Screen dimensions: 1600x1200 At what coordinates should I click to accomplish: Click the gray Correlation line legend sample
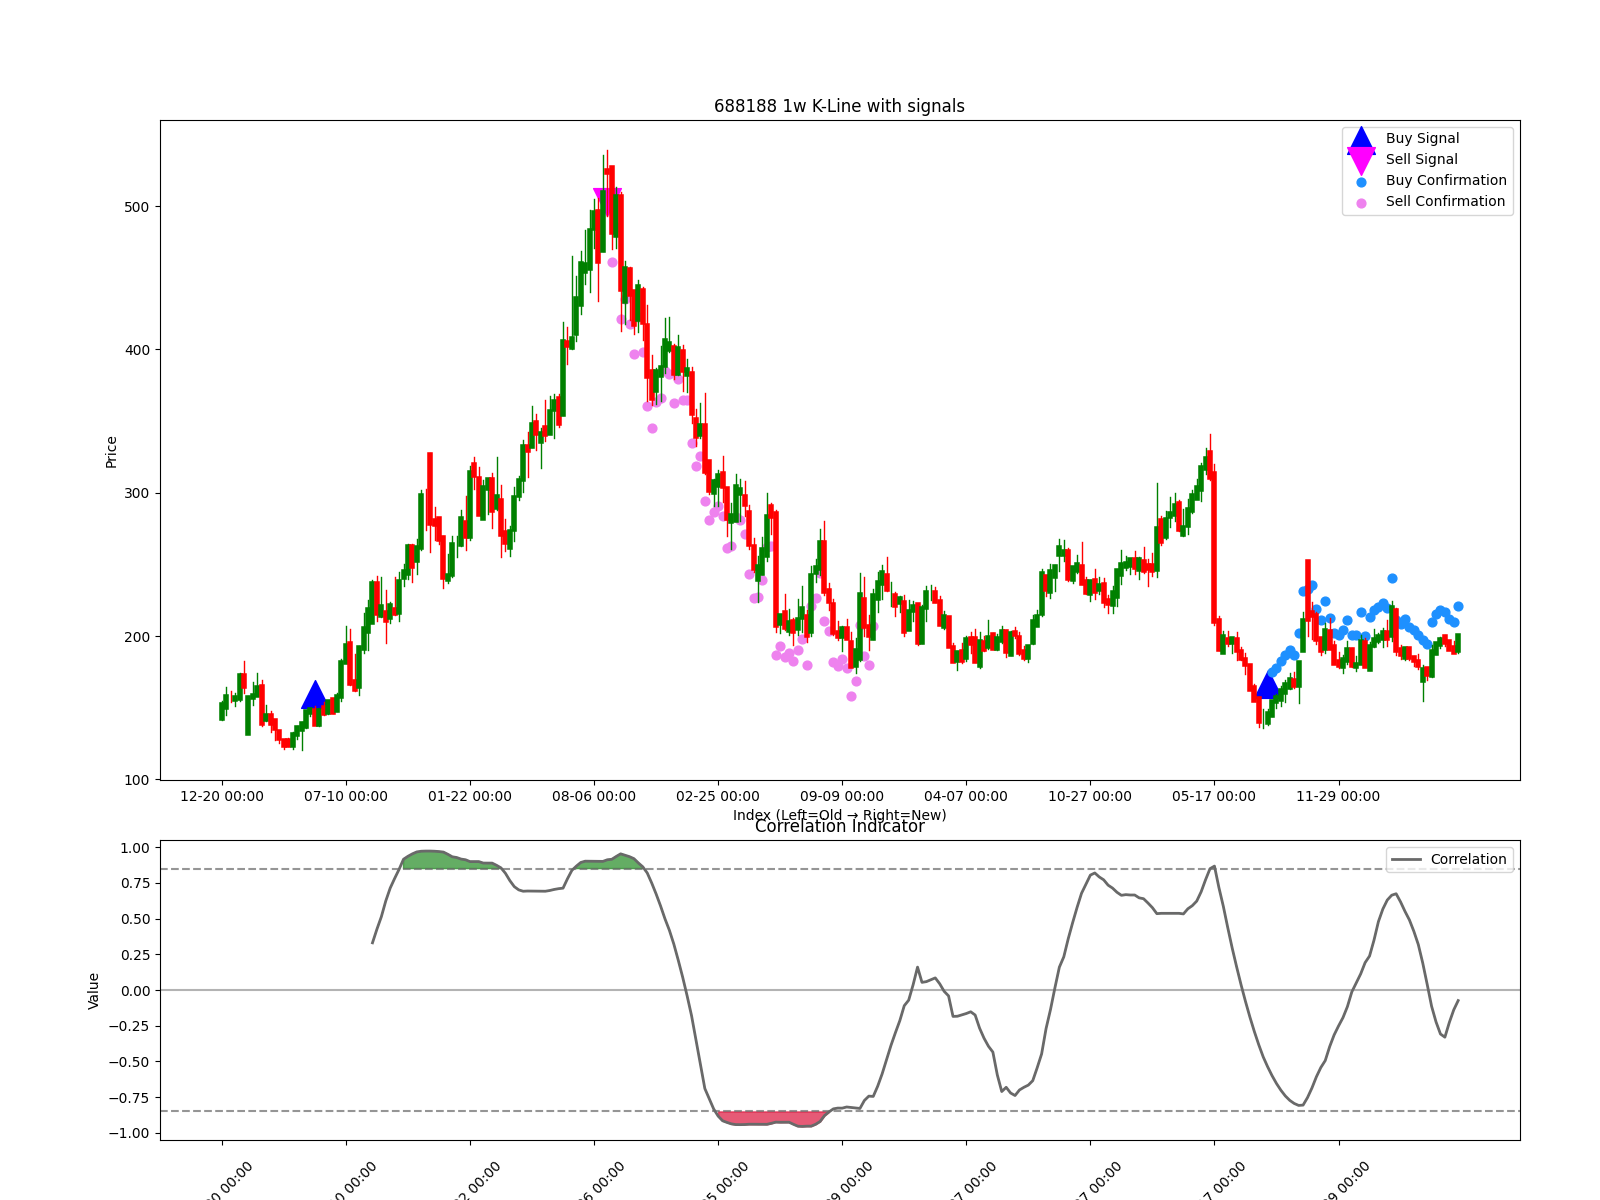(1406, 860)
